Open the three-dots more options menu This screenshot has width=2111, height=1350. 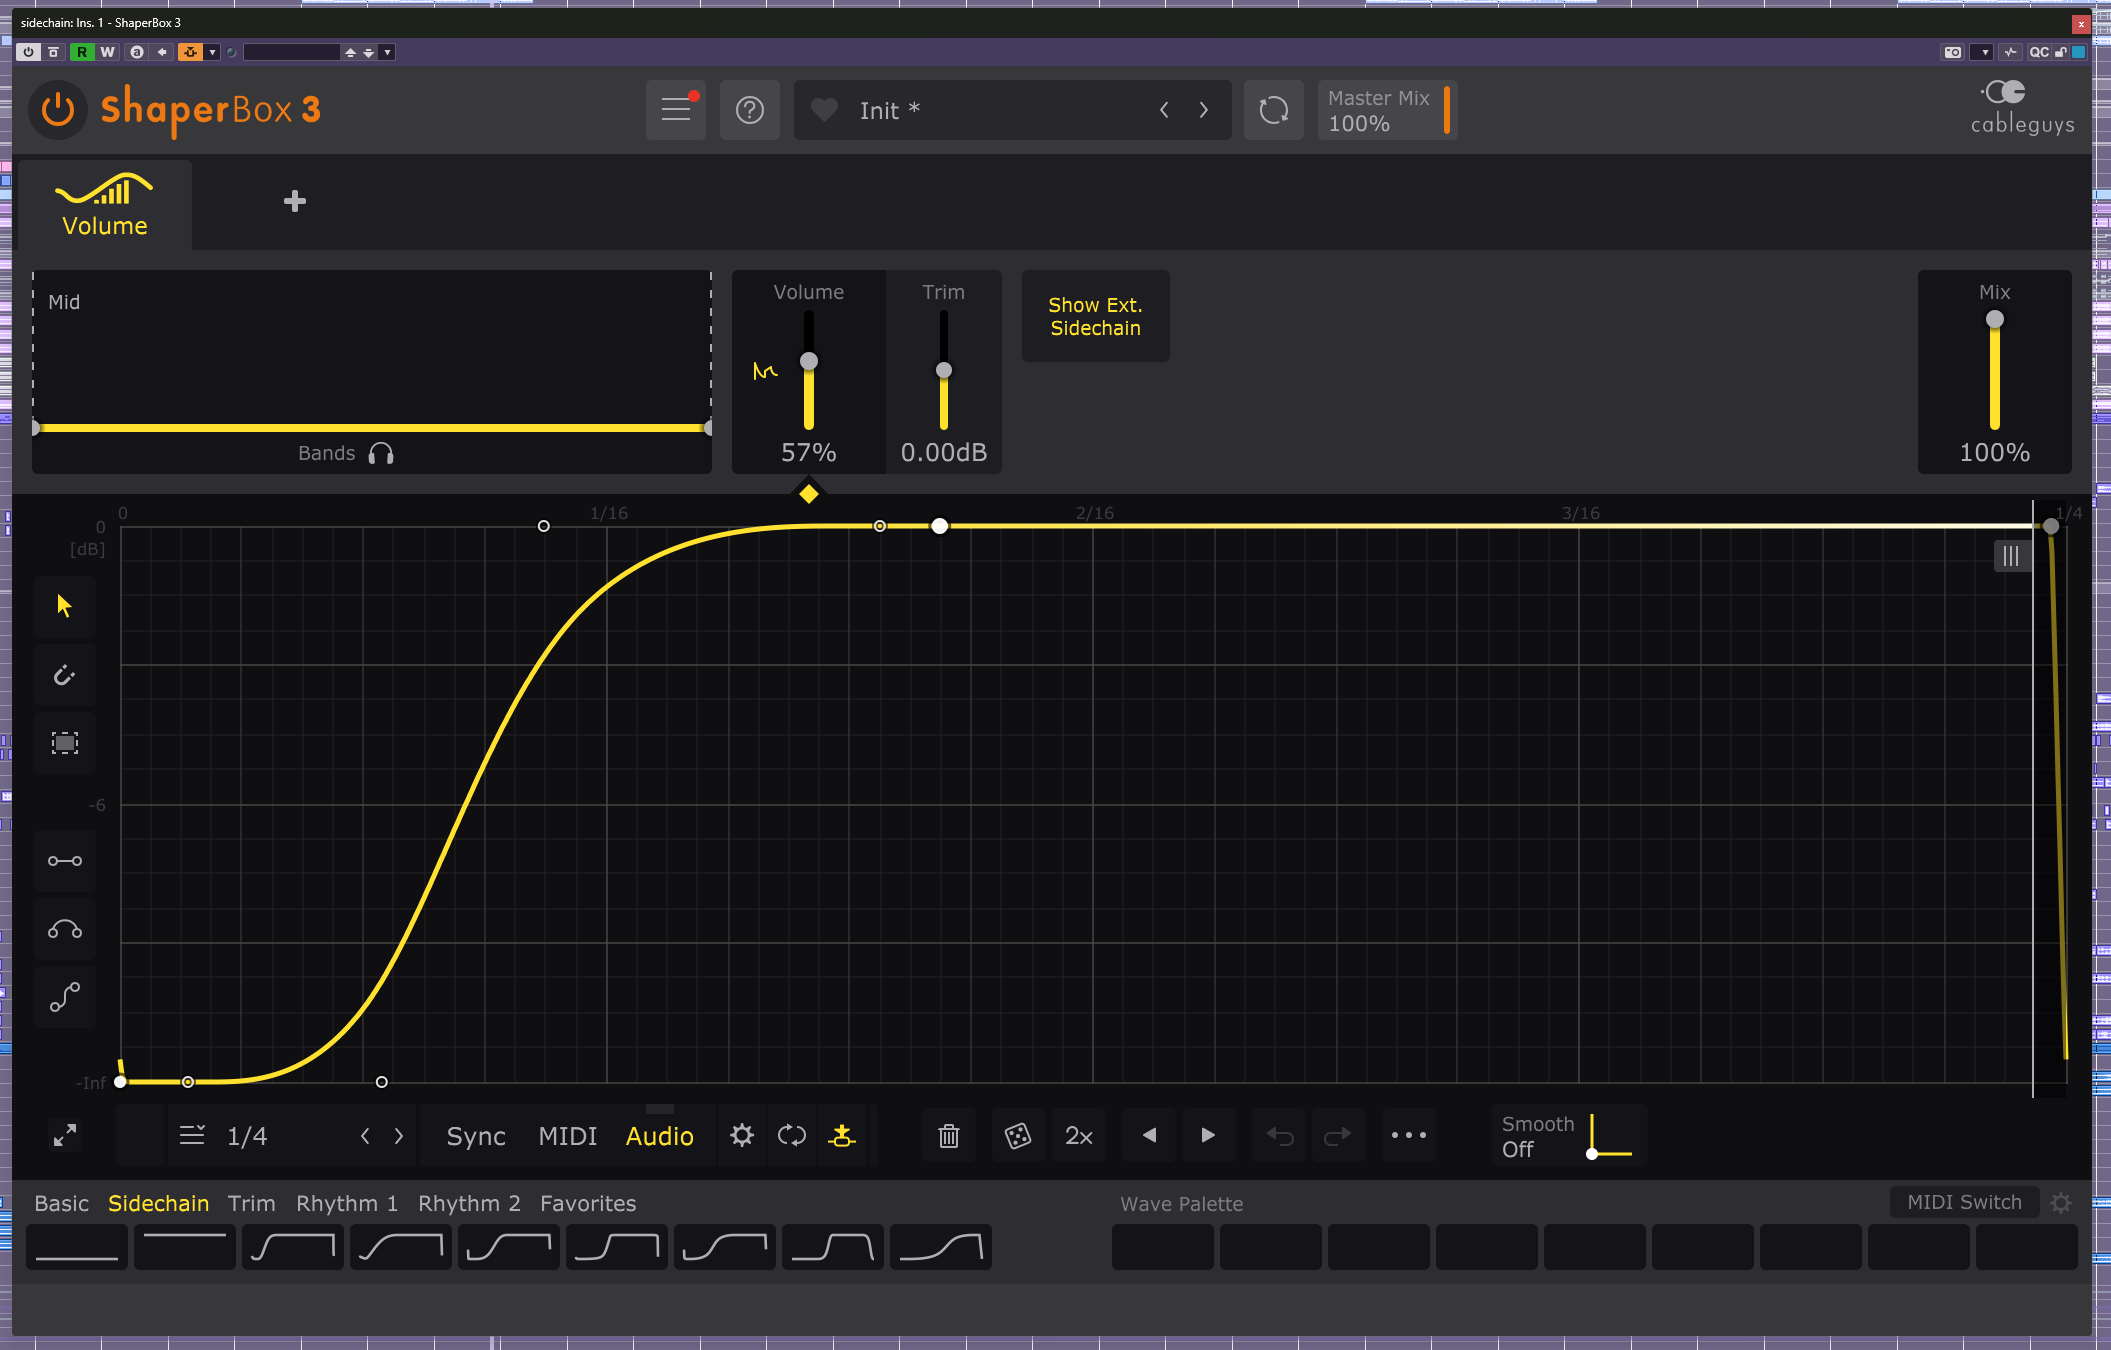[1409, 1135]
